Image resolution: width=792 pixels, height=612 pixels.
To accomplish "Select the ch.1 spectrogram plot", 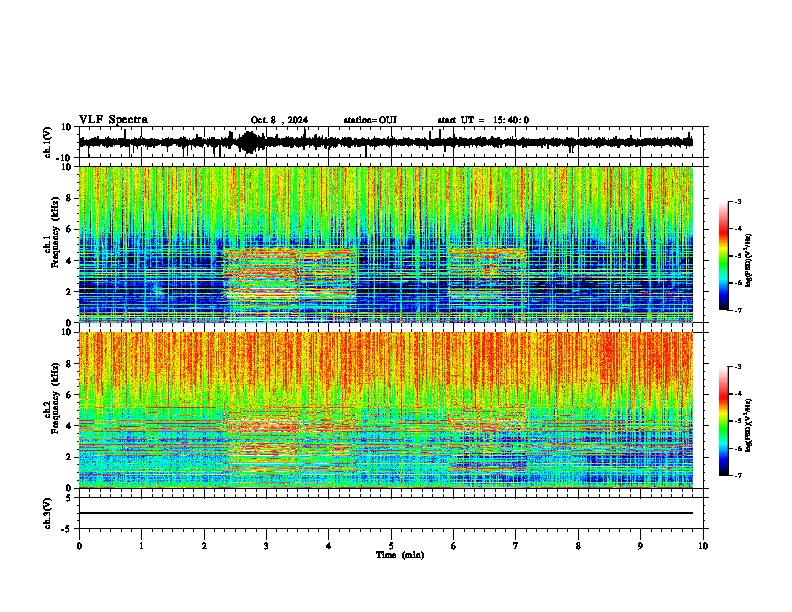I will point(386,244).
